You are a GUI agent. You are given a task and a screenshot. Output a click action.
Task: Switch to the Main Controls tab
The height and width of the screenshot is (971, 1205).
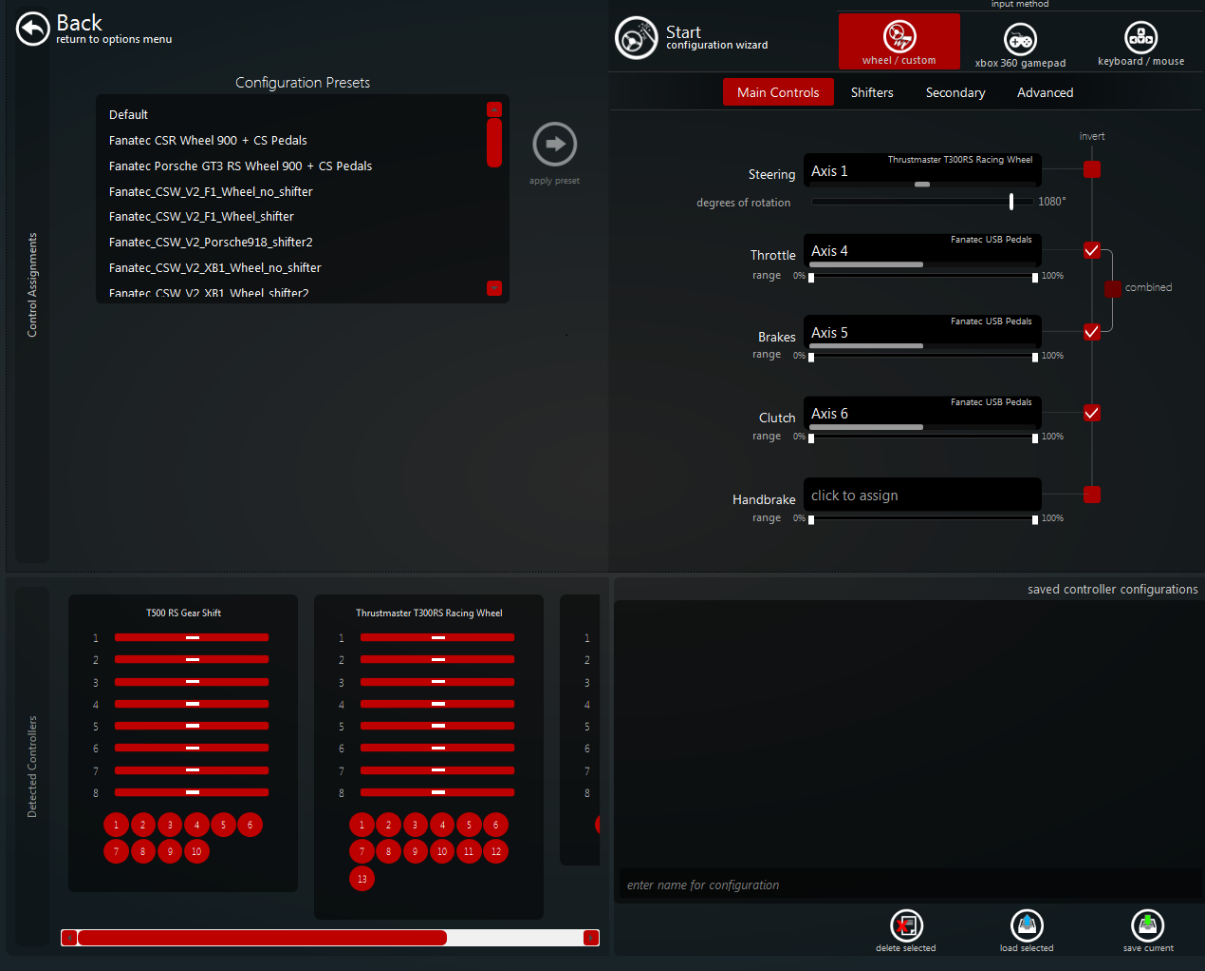click(778, 92)
